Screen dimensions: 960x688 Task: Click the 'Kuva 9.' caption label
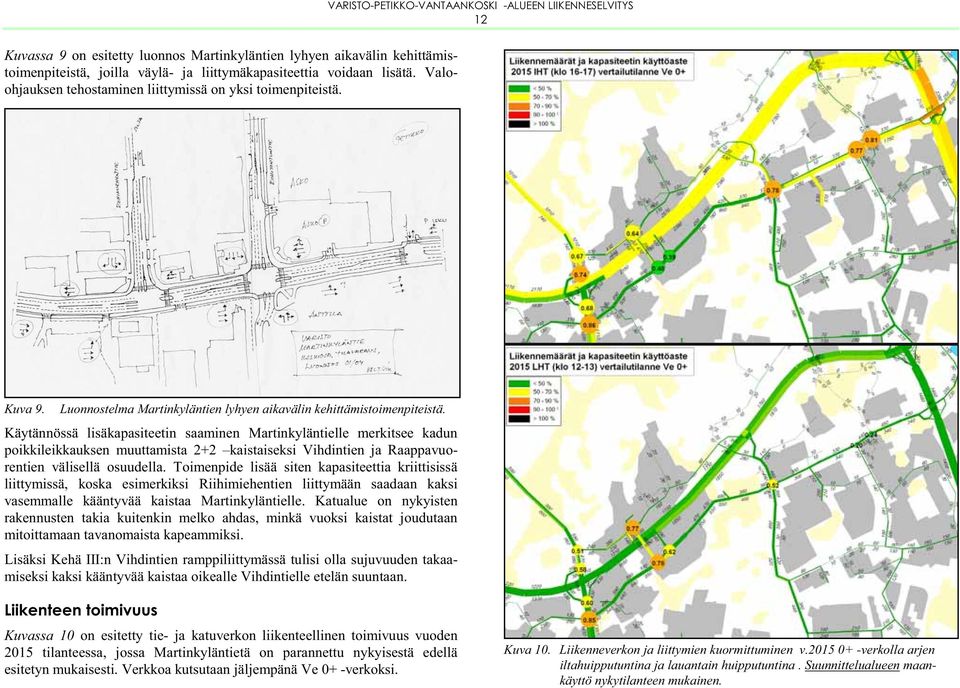pos(24,409)
